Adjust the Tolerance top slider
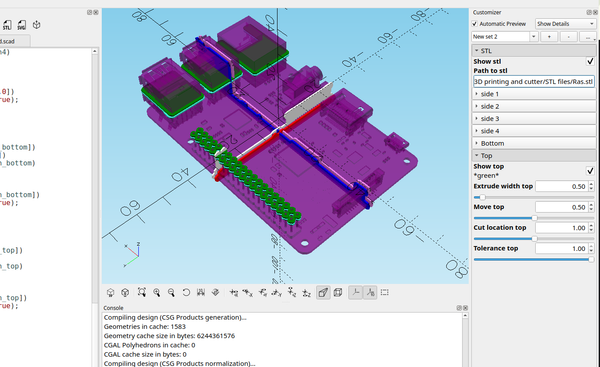Screen dimensions: 600x367 click(534, 259)
